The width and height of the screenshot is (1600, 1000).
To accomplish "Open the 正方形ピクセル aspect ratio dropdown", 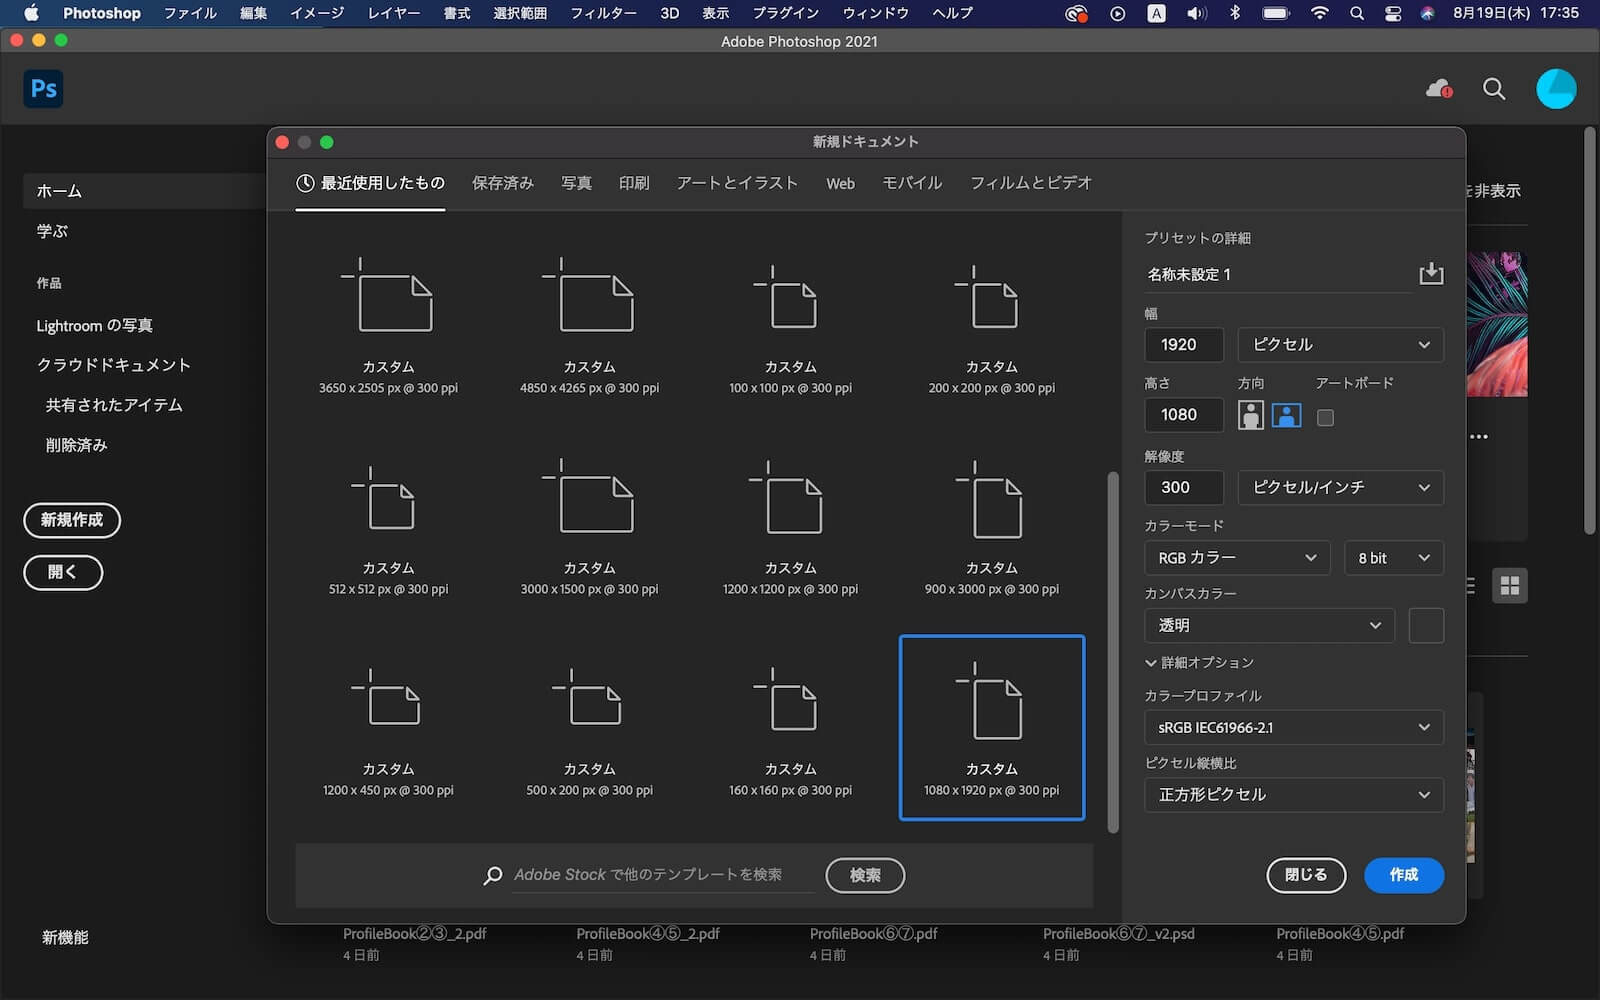I will (1294, 794).
